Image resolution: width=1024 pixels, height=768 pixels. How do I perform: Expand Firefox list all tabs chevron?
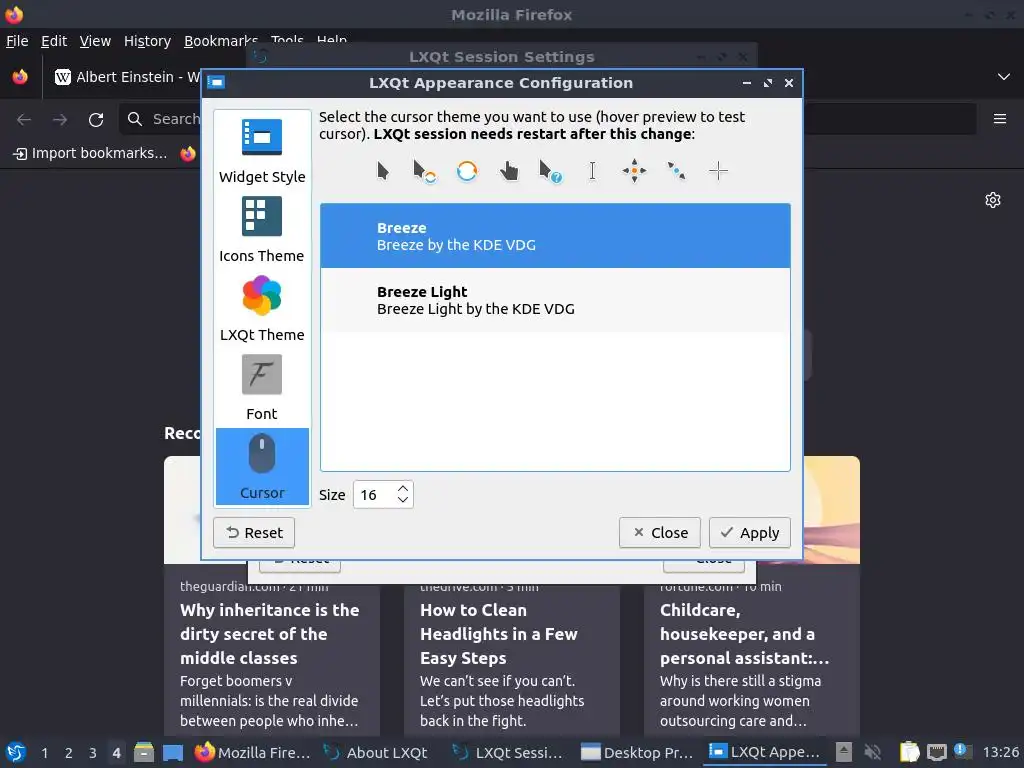1004,77
